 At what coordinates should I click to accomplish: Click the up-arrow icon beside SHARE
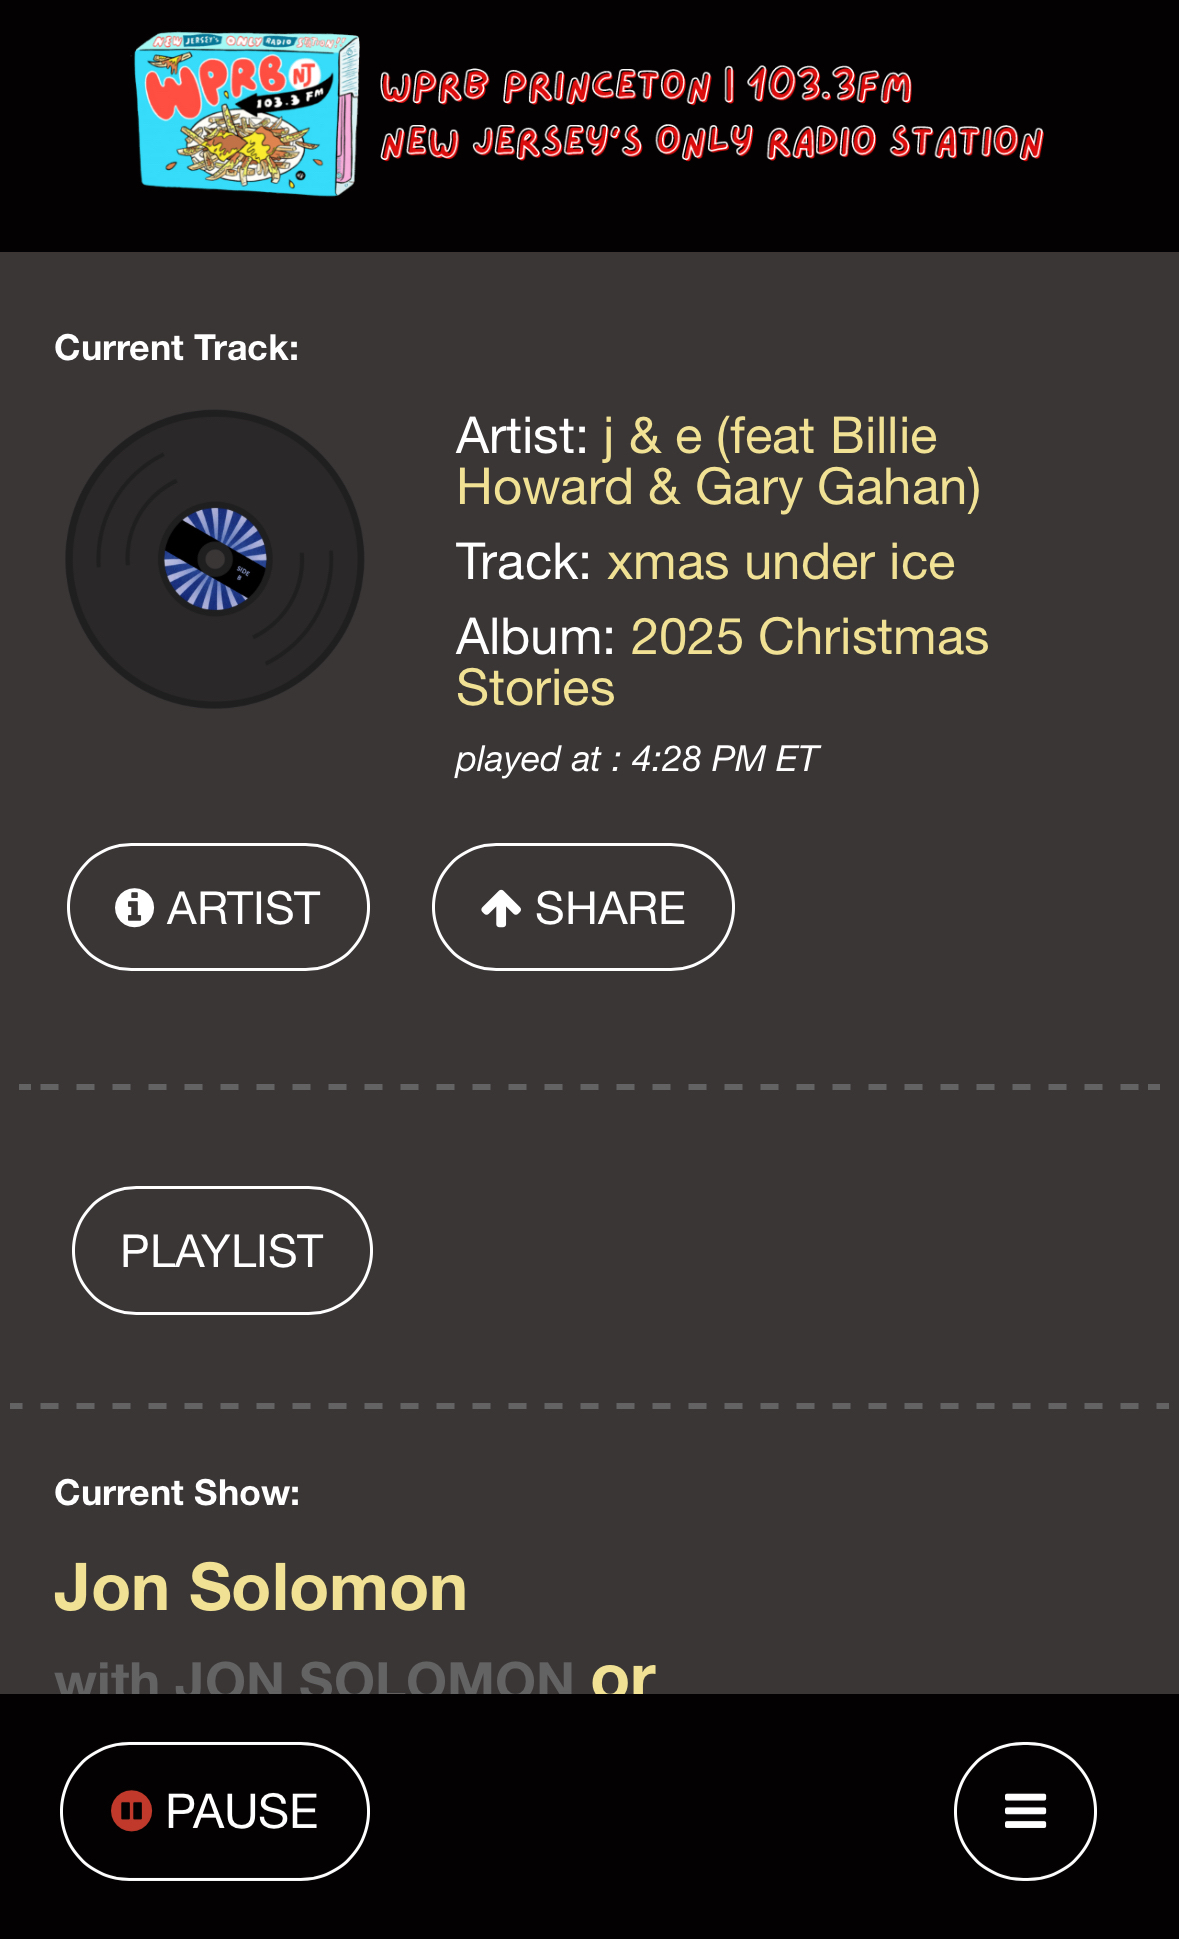(501, 908)
